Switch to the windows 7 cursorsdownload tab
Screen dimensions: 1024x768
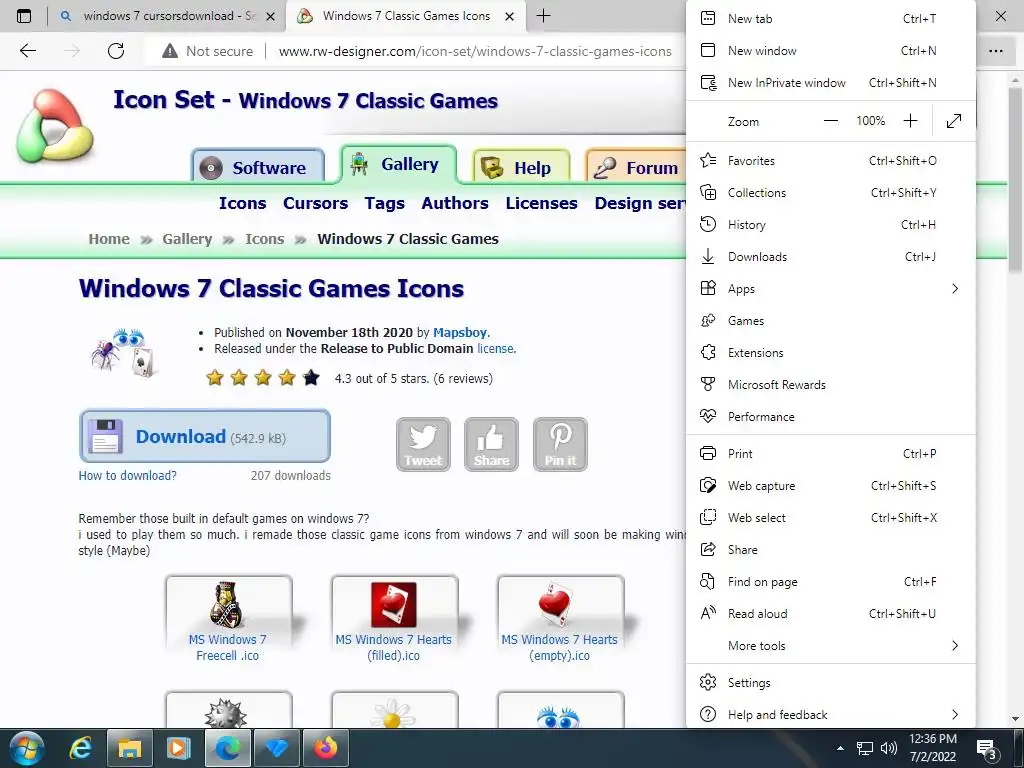(167, 16)
